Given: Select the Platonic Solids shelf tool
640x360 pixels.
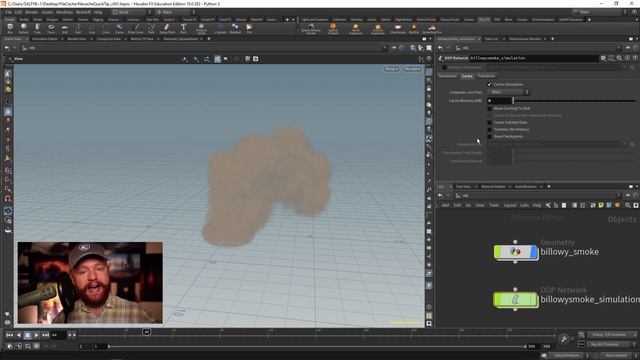Looking at the screenshot, I should (201, 29).
